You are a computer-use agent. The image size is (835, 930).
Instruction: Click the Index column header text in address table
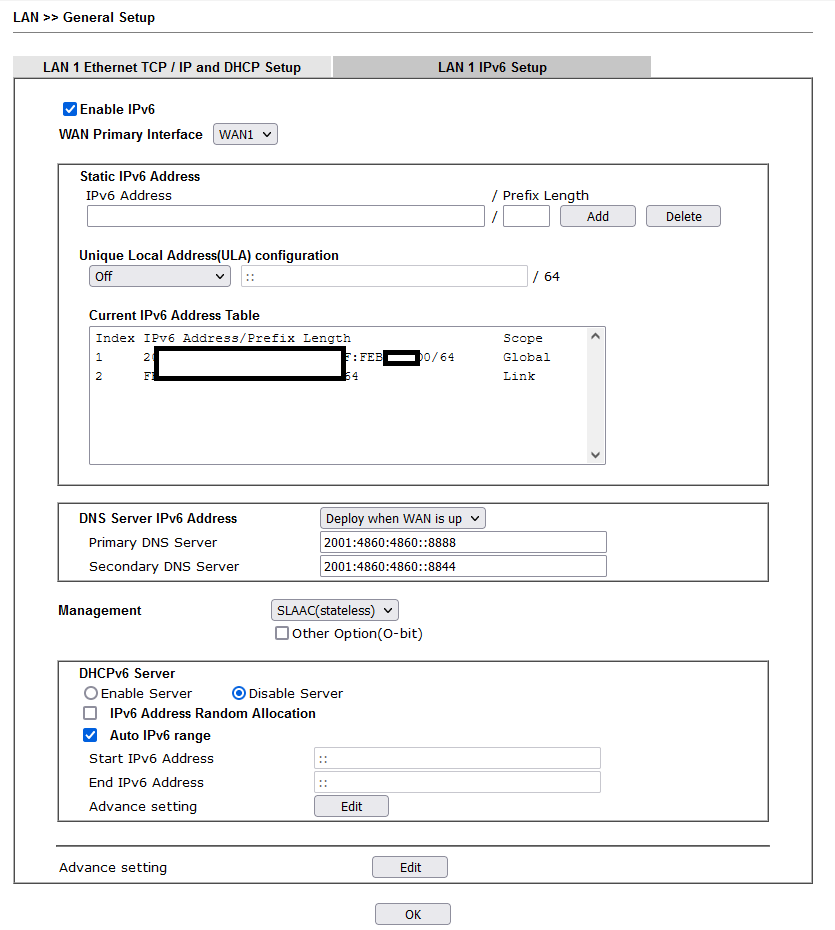click(x=115, y=338)
